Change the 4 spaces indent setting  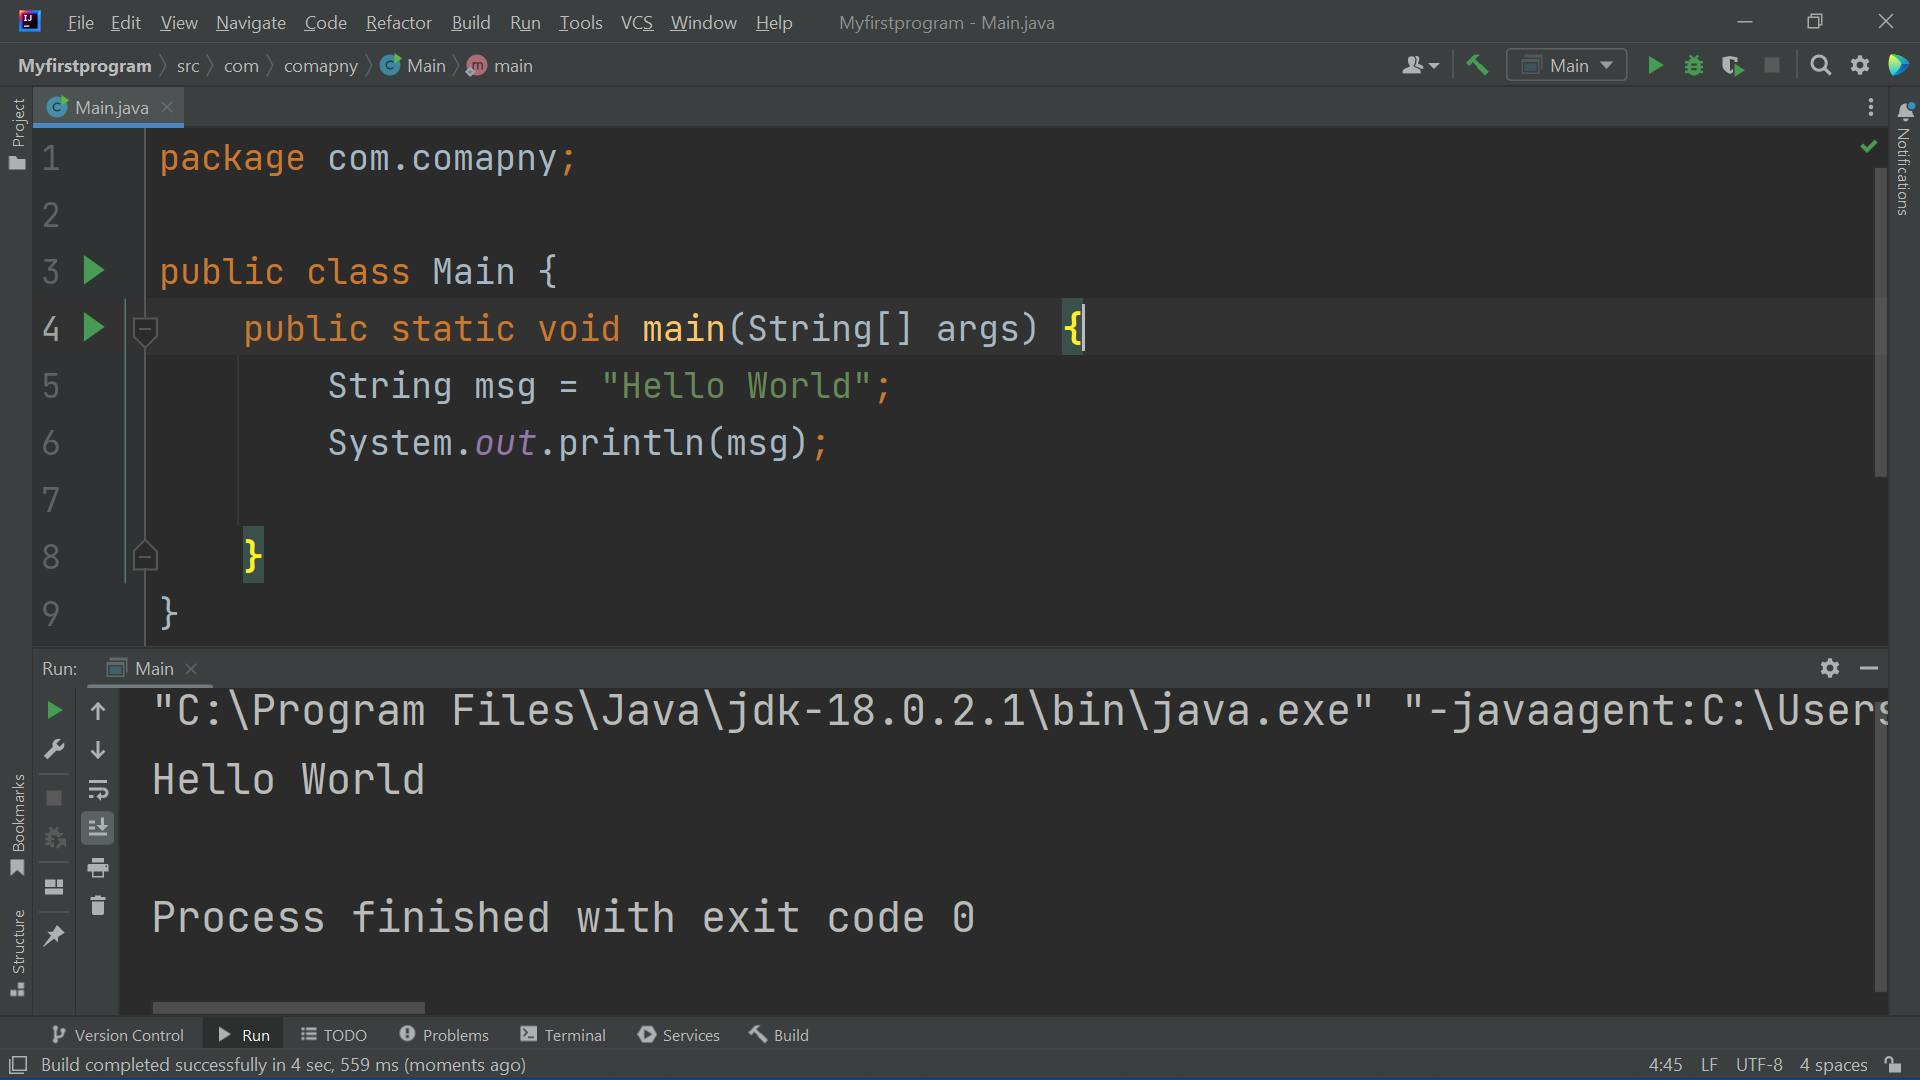tap(1833, 1065)
